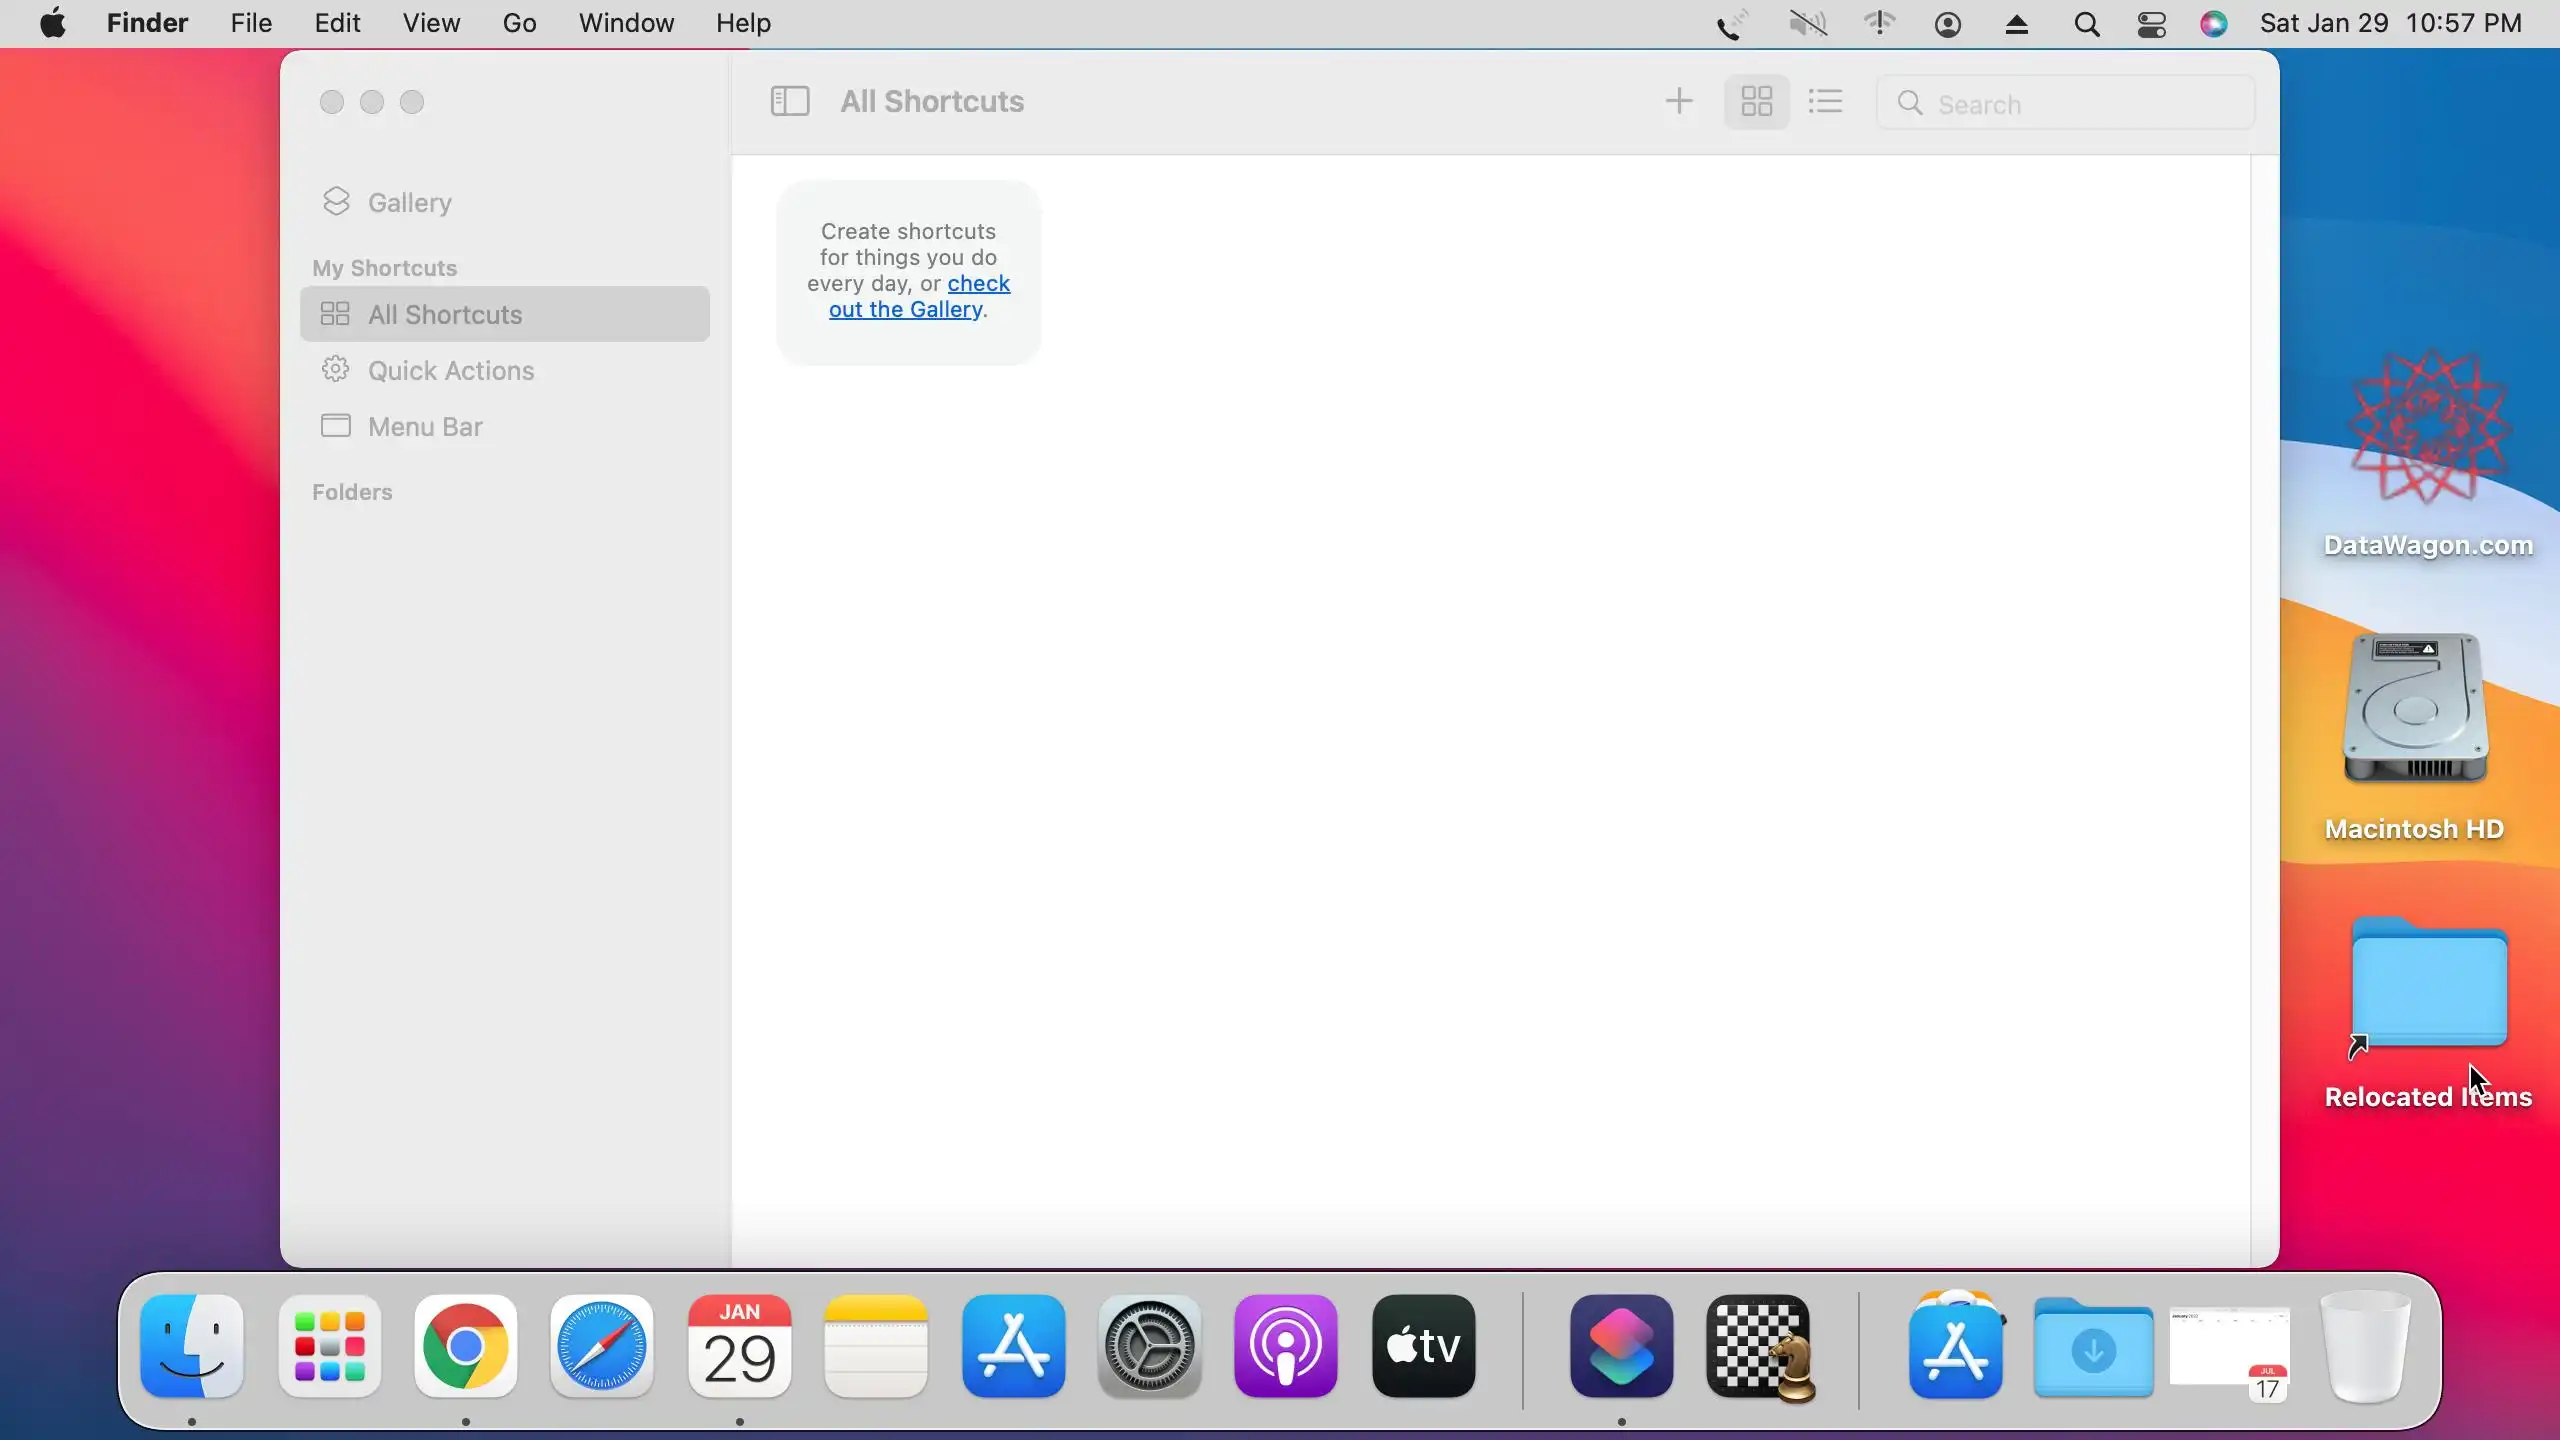Switch to list view layout
The height and width of the screenshot is (1440, 2560).
coord(1826,101)
